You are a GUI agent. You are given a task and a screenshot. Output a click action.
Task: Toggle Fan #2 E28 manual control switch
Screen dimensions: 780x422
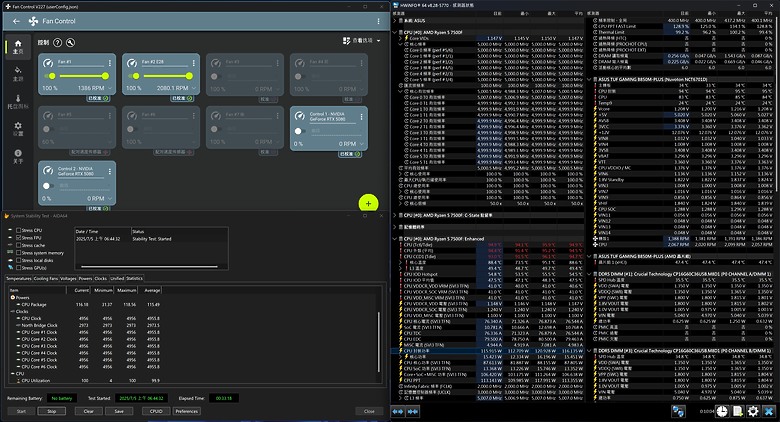point(133,76)
